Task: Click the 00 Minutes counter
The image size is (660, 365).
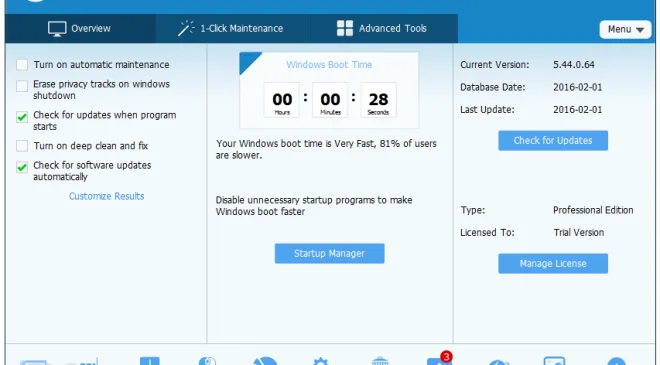Action: point(330,100)
